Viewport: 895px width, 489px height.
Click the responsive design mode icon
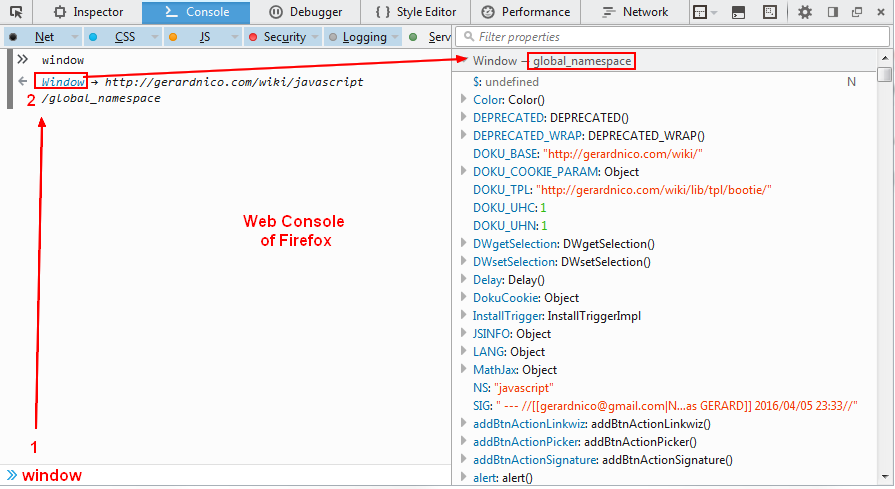click(x=768, y=12)
